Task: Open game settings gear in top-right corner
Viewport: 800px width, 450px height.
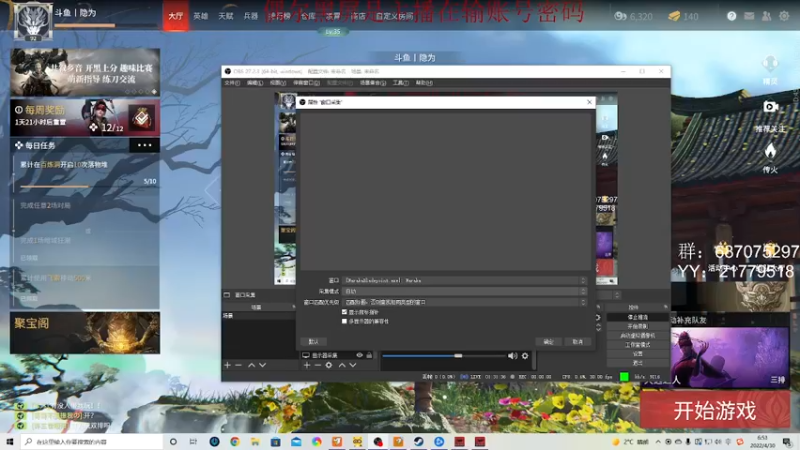Action: click(x=784, y=16)
